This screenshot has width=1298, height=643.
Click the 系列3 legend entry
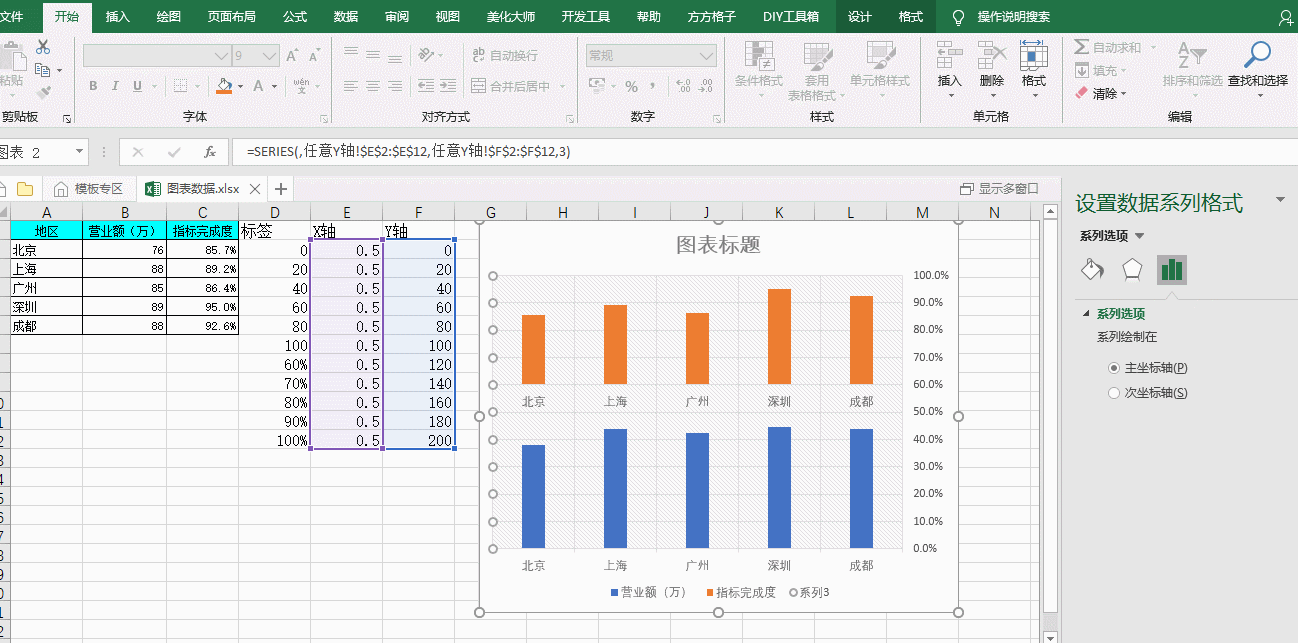[x=809, y=592]
